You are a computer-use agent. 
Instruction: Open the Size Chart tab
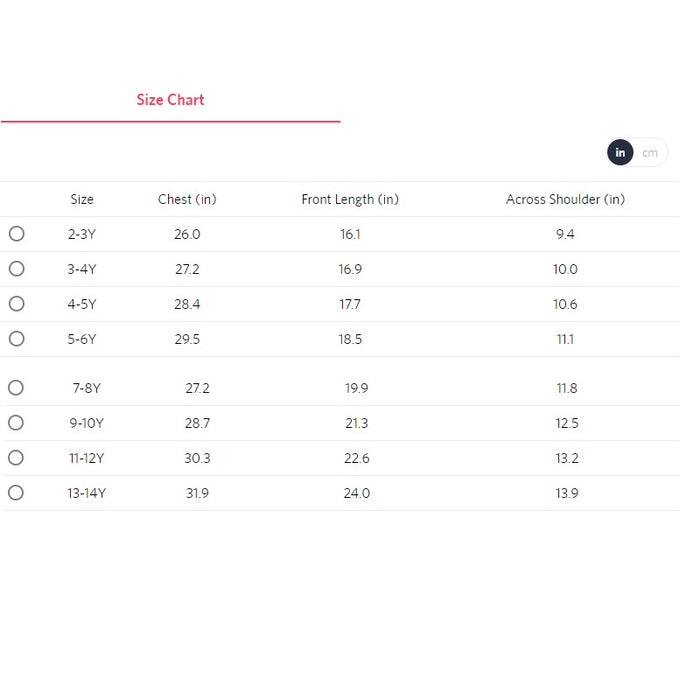coord(170,100)
